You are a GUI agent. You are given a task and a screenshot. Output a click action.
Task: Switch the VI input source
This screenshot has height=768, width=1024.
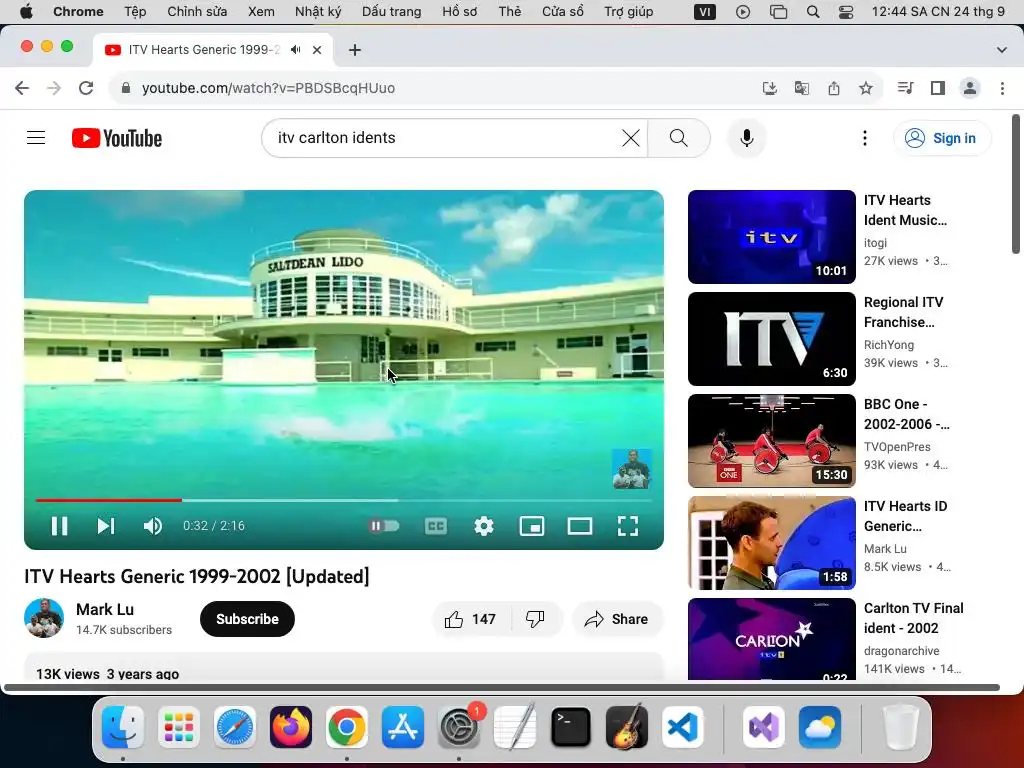click(705, 11)
